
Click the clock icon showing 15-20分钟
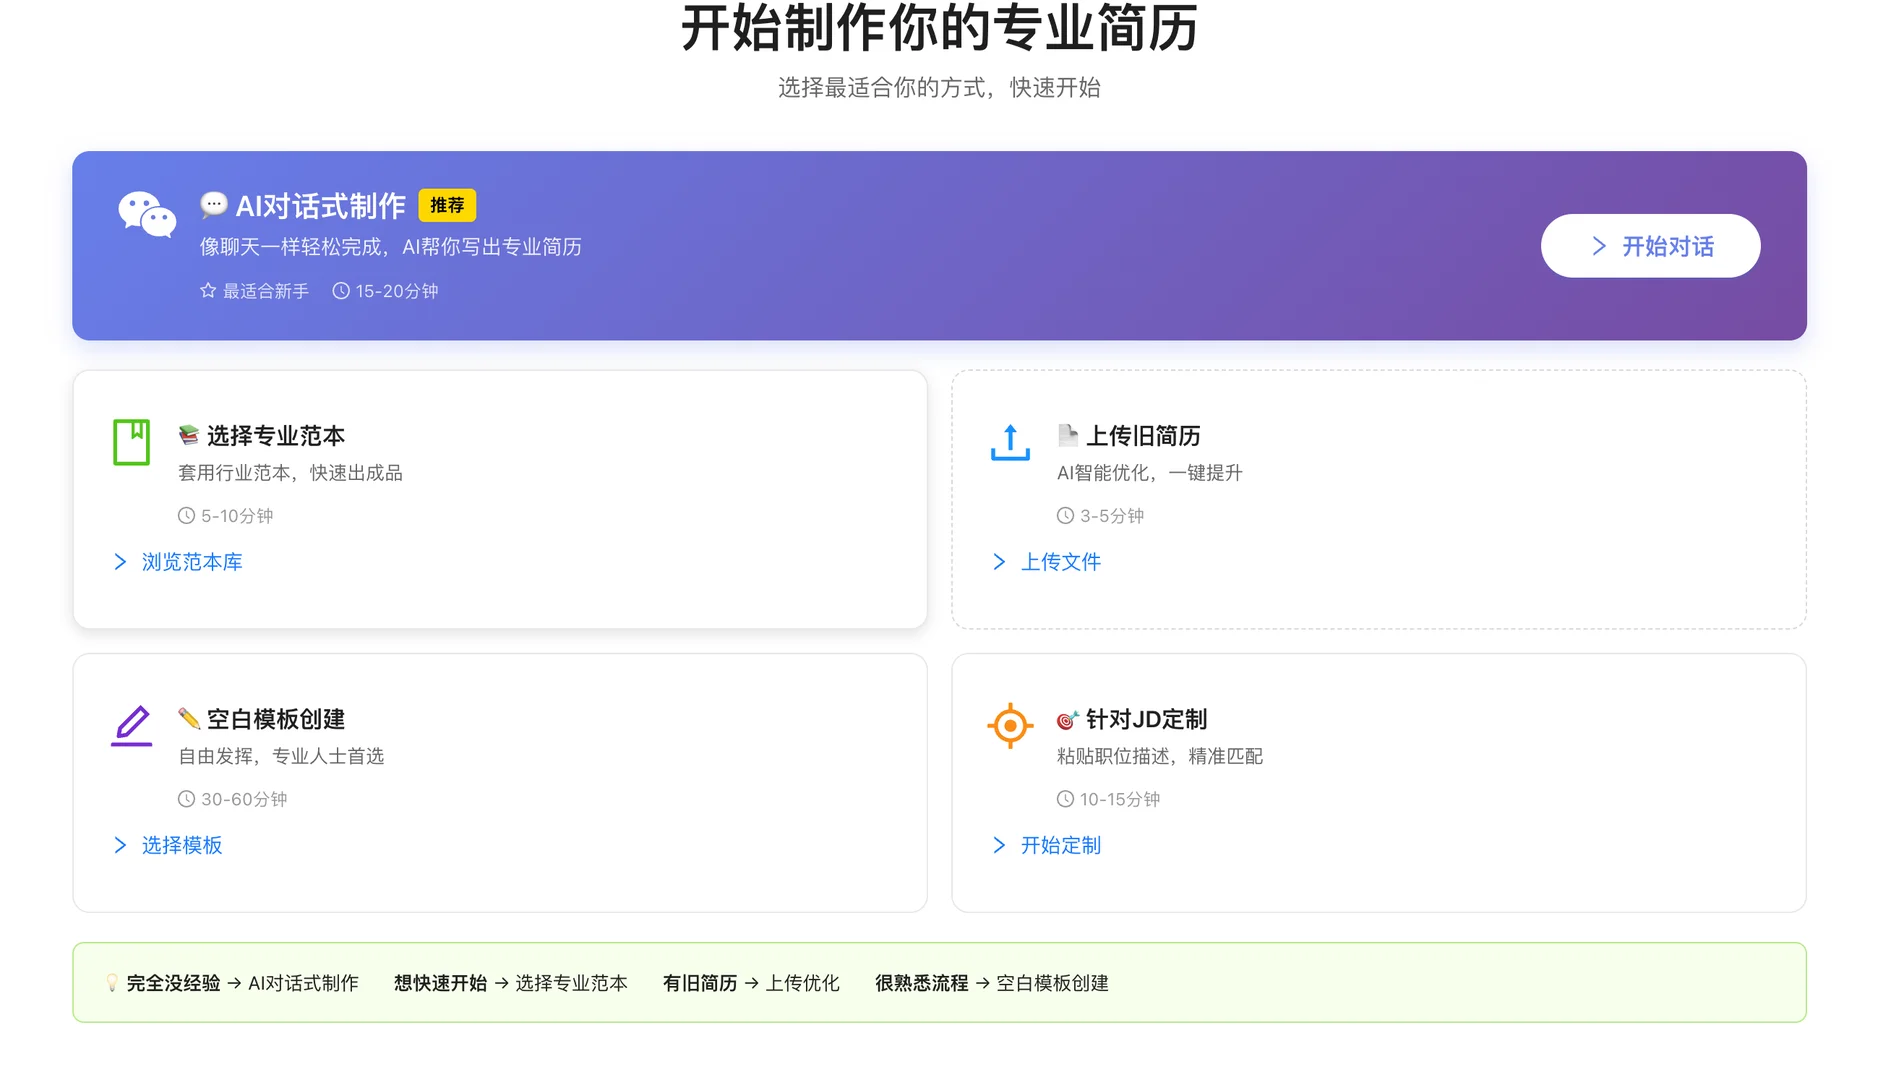(341, 291)
